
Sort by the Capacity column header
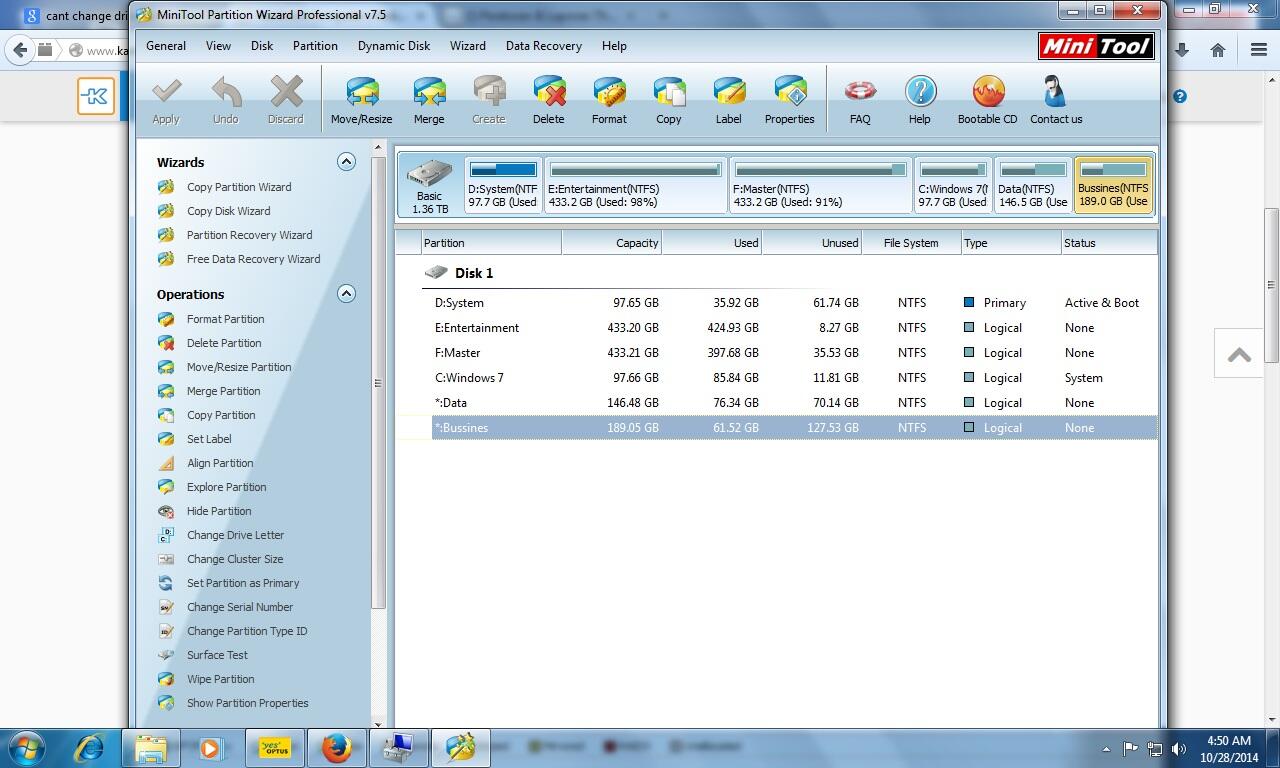tap(611, 243)
